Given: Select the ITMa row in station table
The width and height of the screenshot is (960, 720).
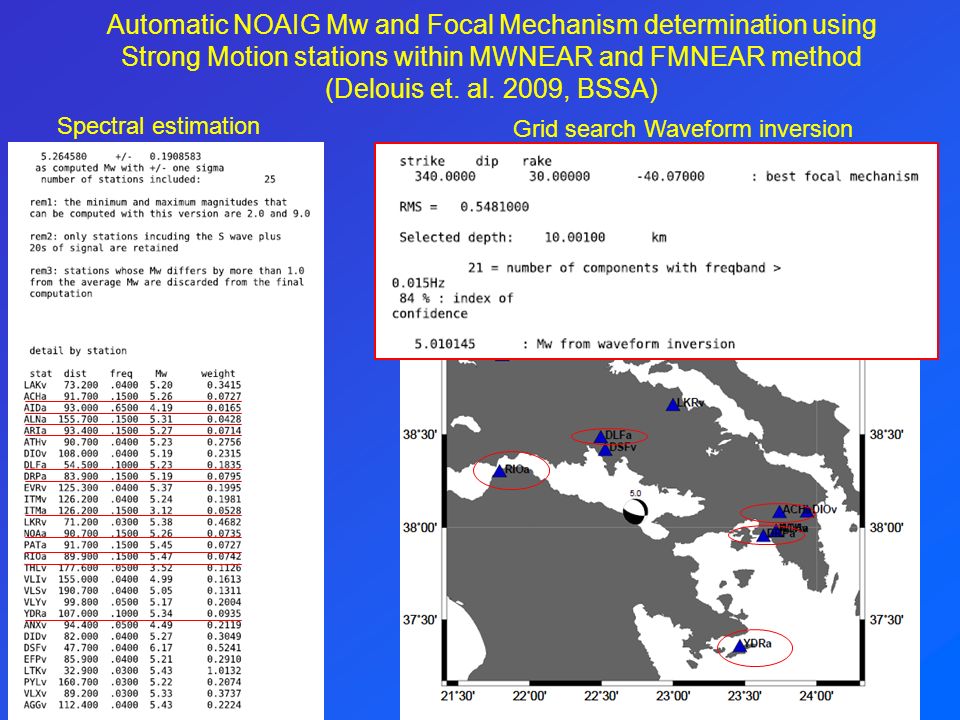Looking at the screenshot, I should [132, 511].
